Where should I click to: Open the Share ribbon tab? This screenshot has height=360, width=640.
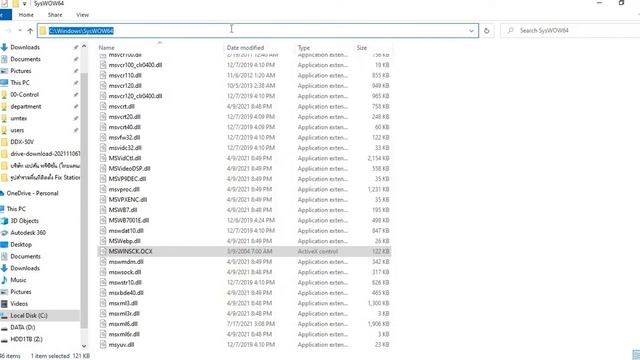(x=55, y=15)
